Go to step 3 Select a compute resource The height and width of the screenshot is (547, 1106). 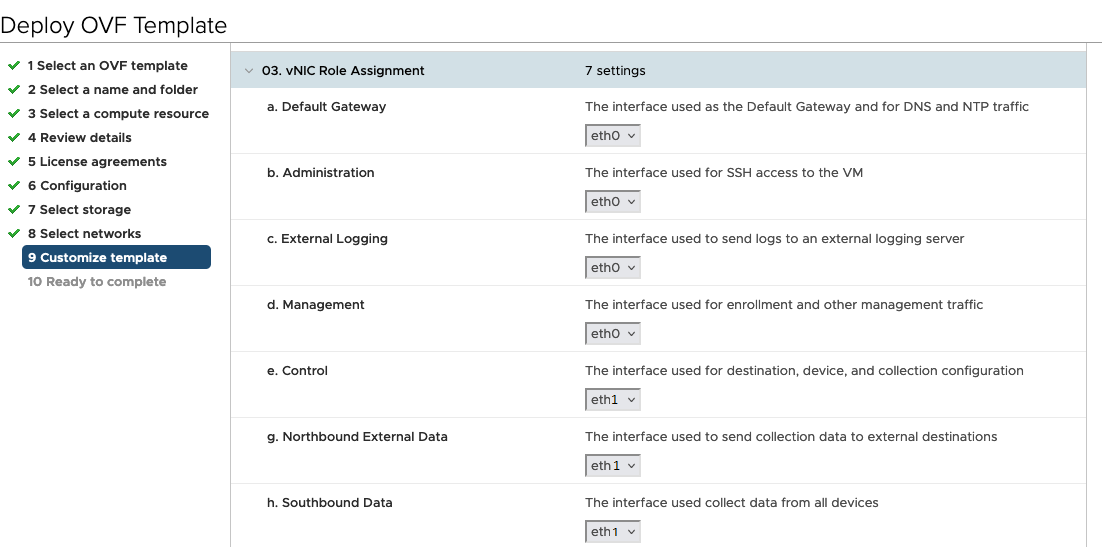tap(118, 114)
